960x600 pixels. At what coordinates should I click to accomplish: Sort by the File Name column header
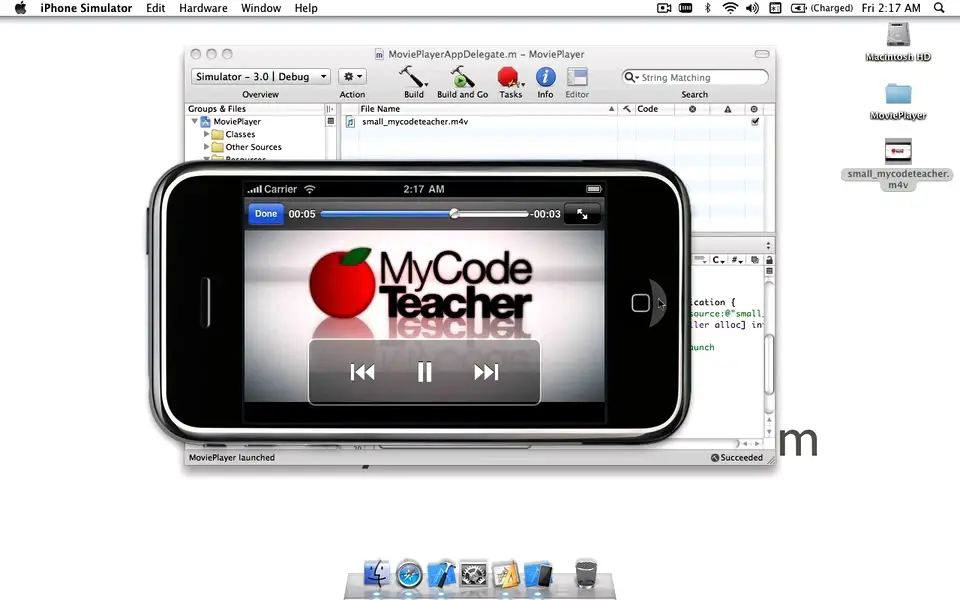(479, 109)
